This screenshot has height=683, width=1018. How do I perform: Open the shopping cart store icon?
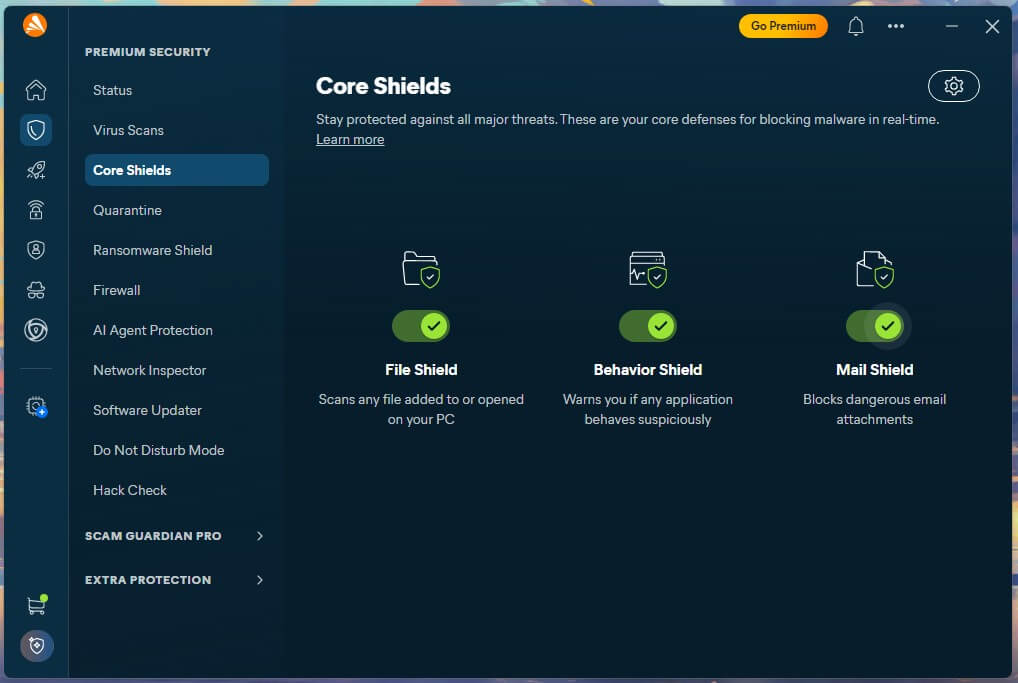(36, 604)
